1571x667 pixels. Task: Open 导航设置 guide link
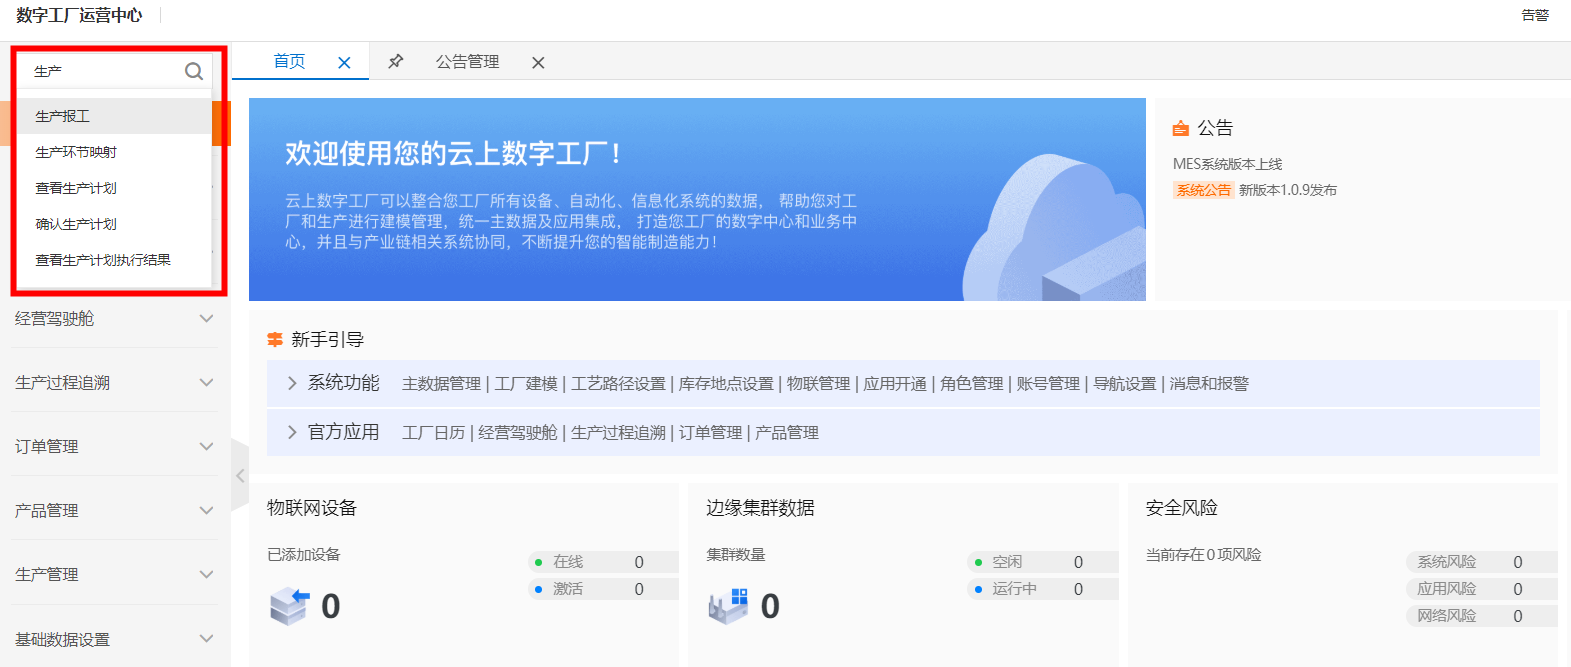click(1125, 384)
